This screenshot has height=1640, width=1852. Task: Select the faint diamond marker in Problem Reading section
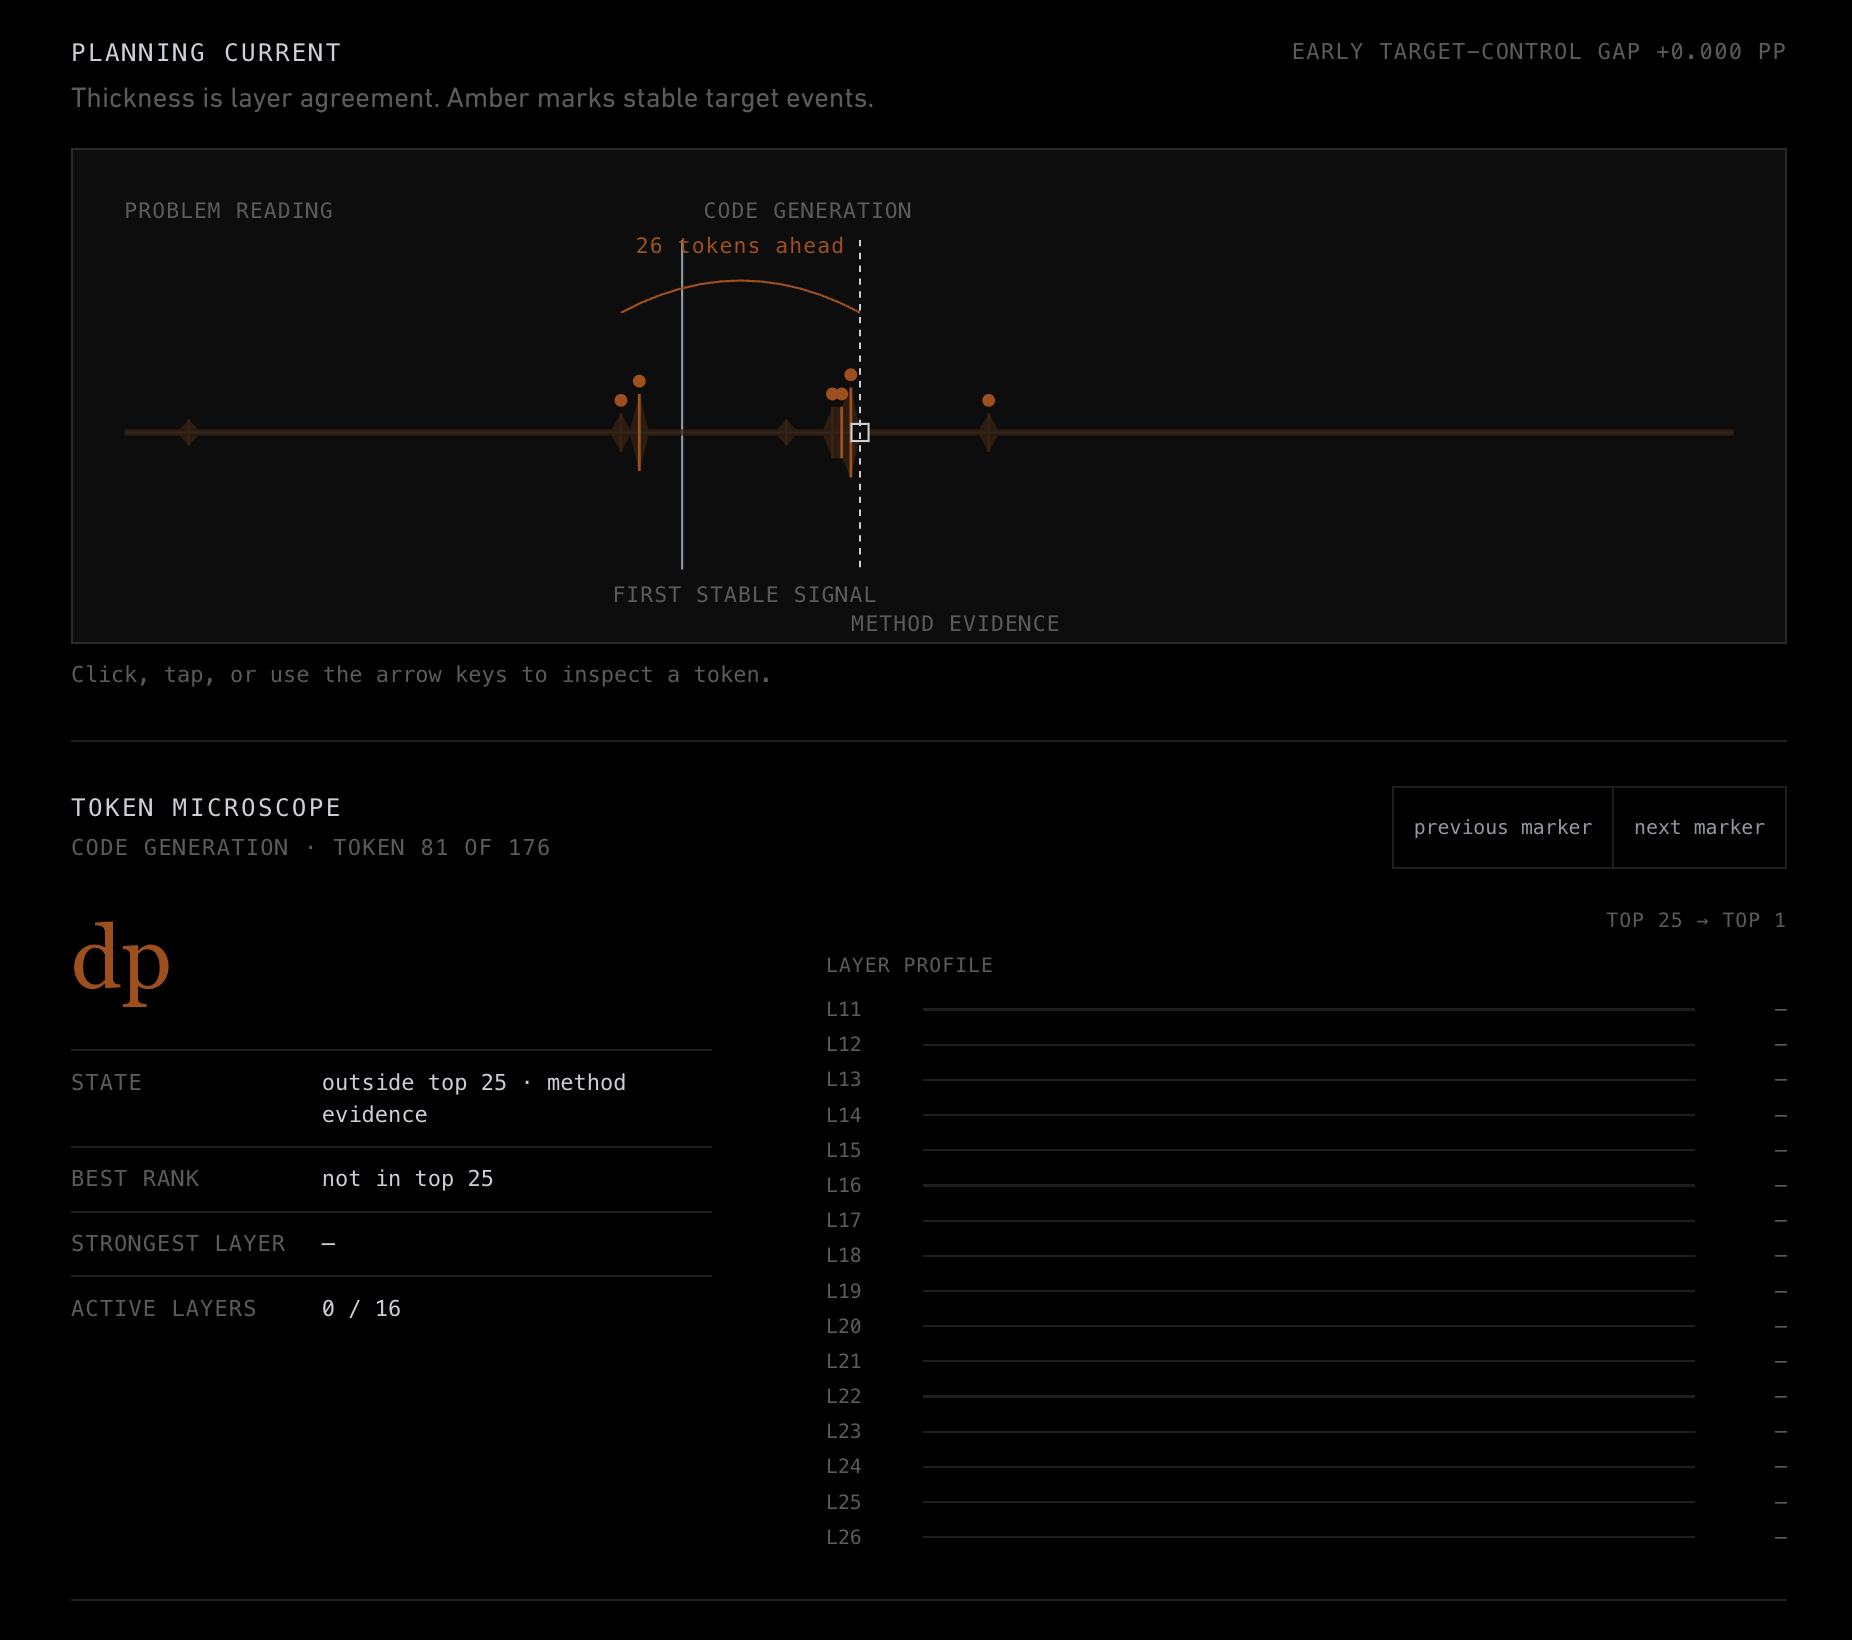coord(188,432)
